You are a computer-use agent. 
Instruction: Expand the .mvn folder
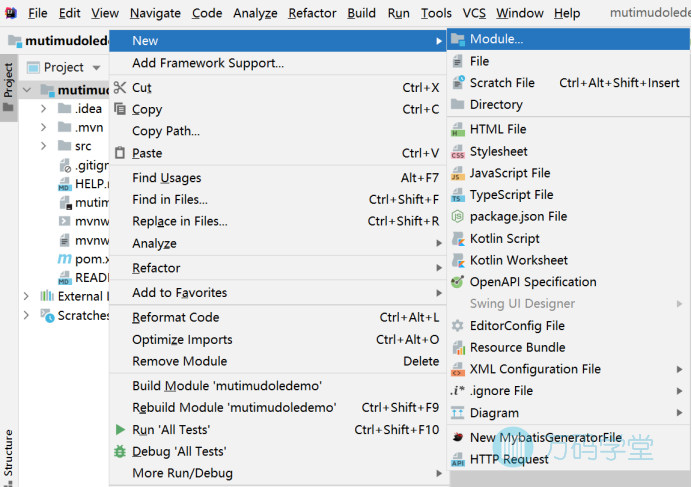pyautogui.click(x=43, y=127)
